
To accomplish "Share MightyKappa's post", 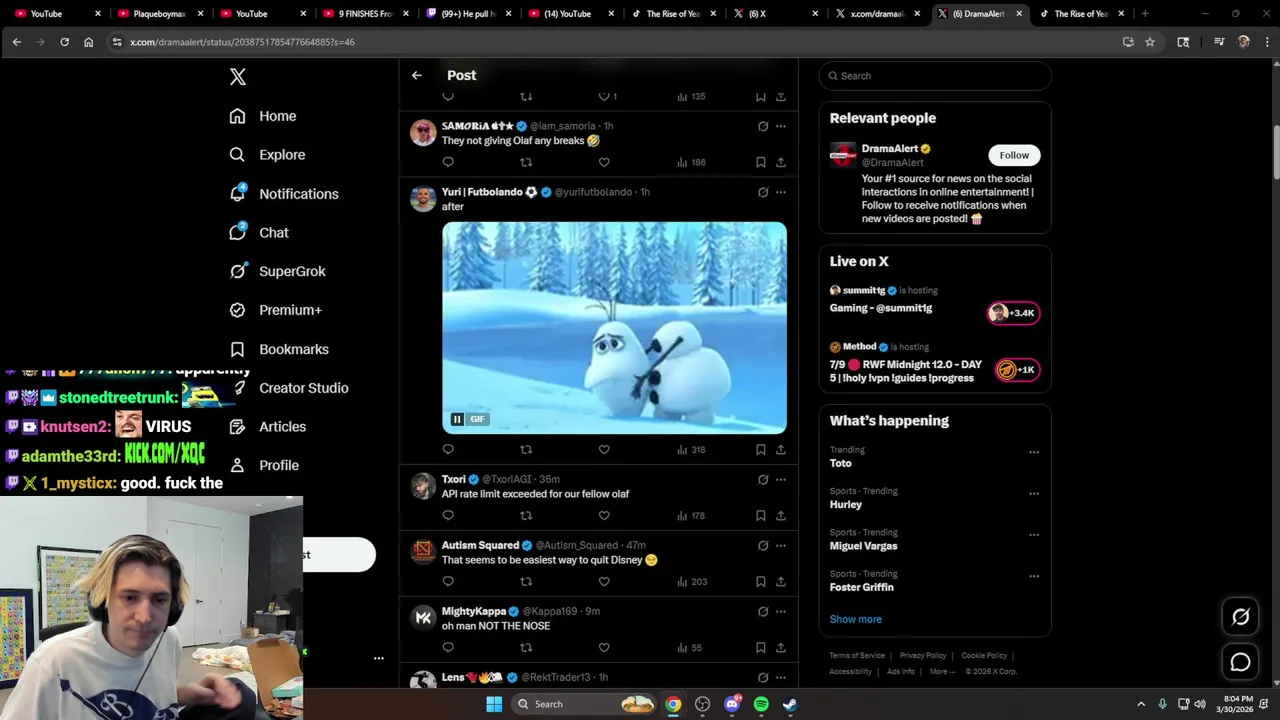I will coord(781,648).
